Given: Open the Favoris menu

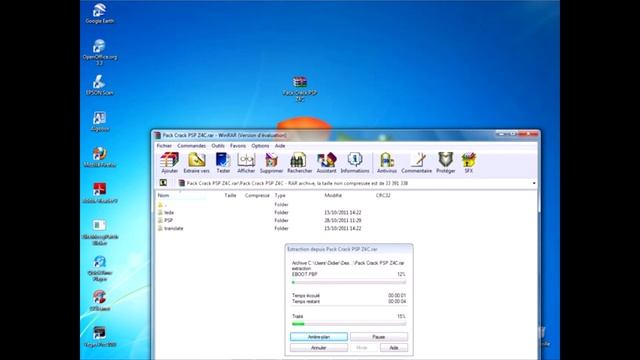Looking at the screenshot, I should point(238,146).
